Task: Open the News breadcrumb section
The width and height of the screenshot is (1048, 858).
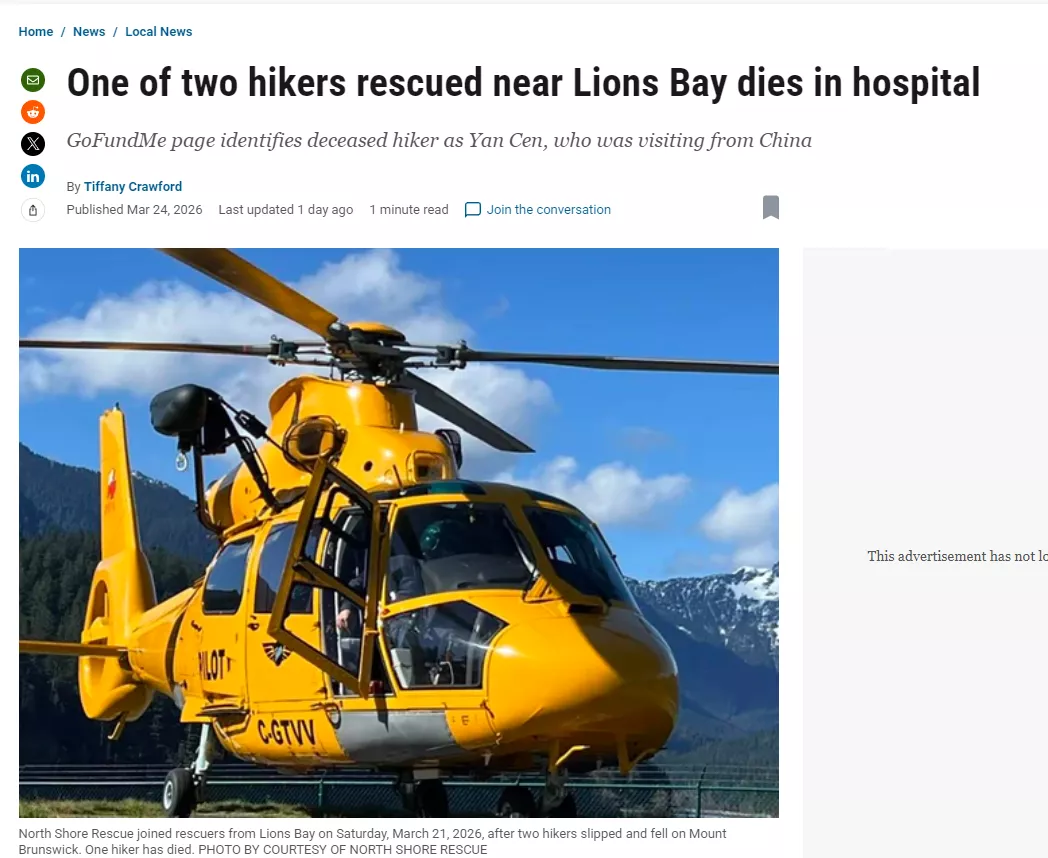Action: pos(89,31)
